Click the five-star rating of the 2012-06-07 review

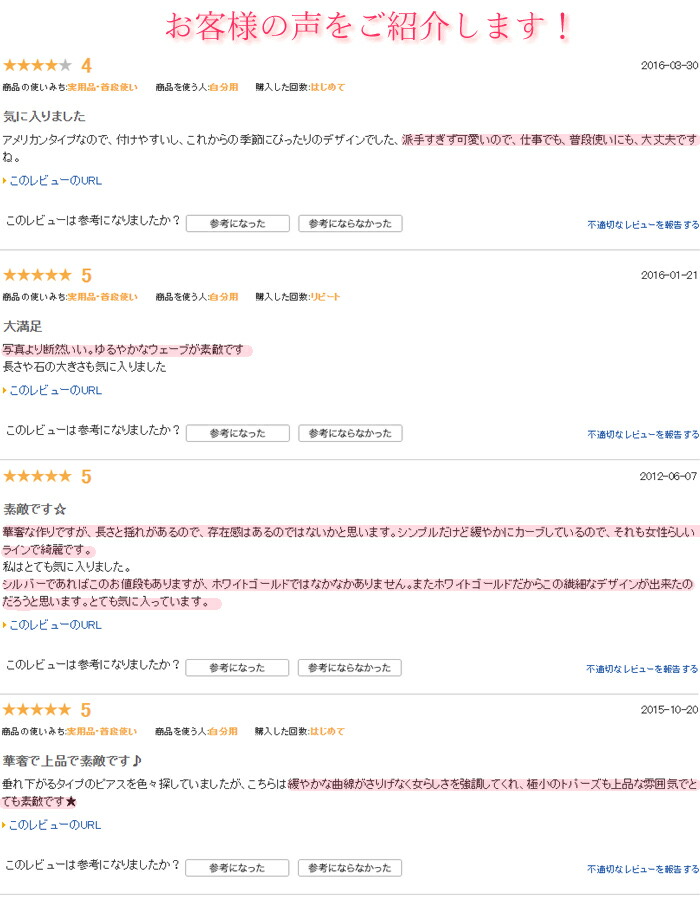[38, 476]
